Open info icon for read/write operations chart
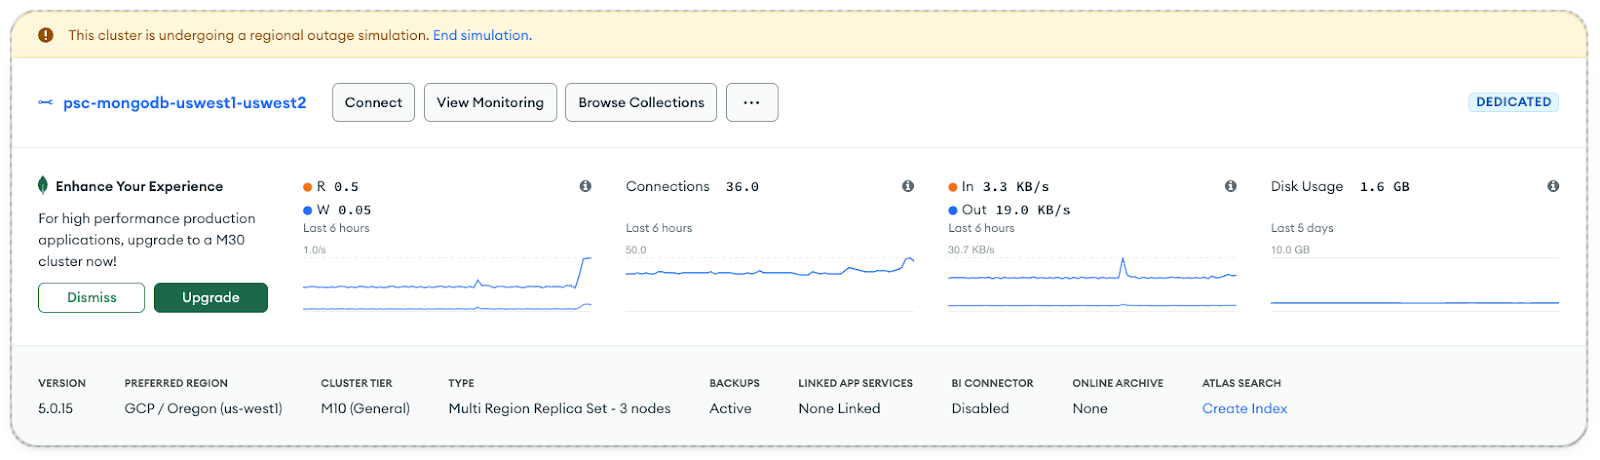The image size is (1600, 460). coord(585,186)
